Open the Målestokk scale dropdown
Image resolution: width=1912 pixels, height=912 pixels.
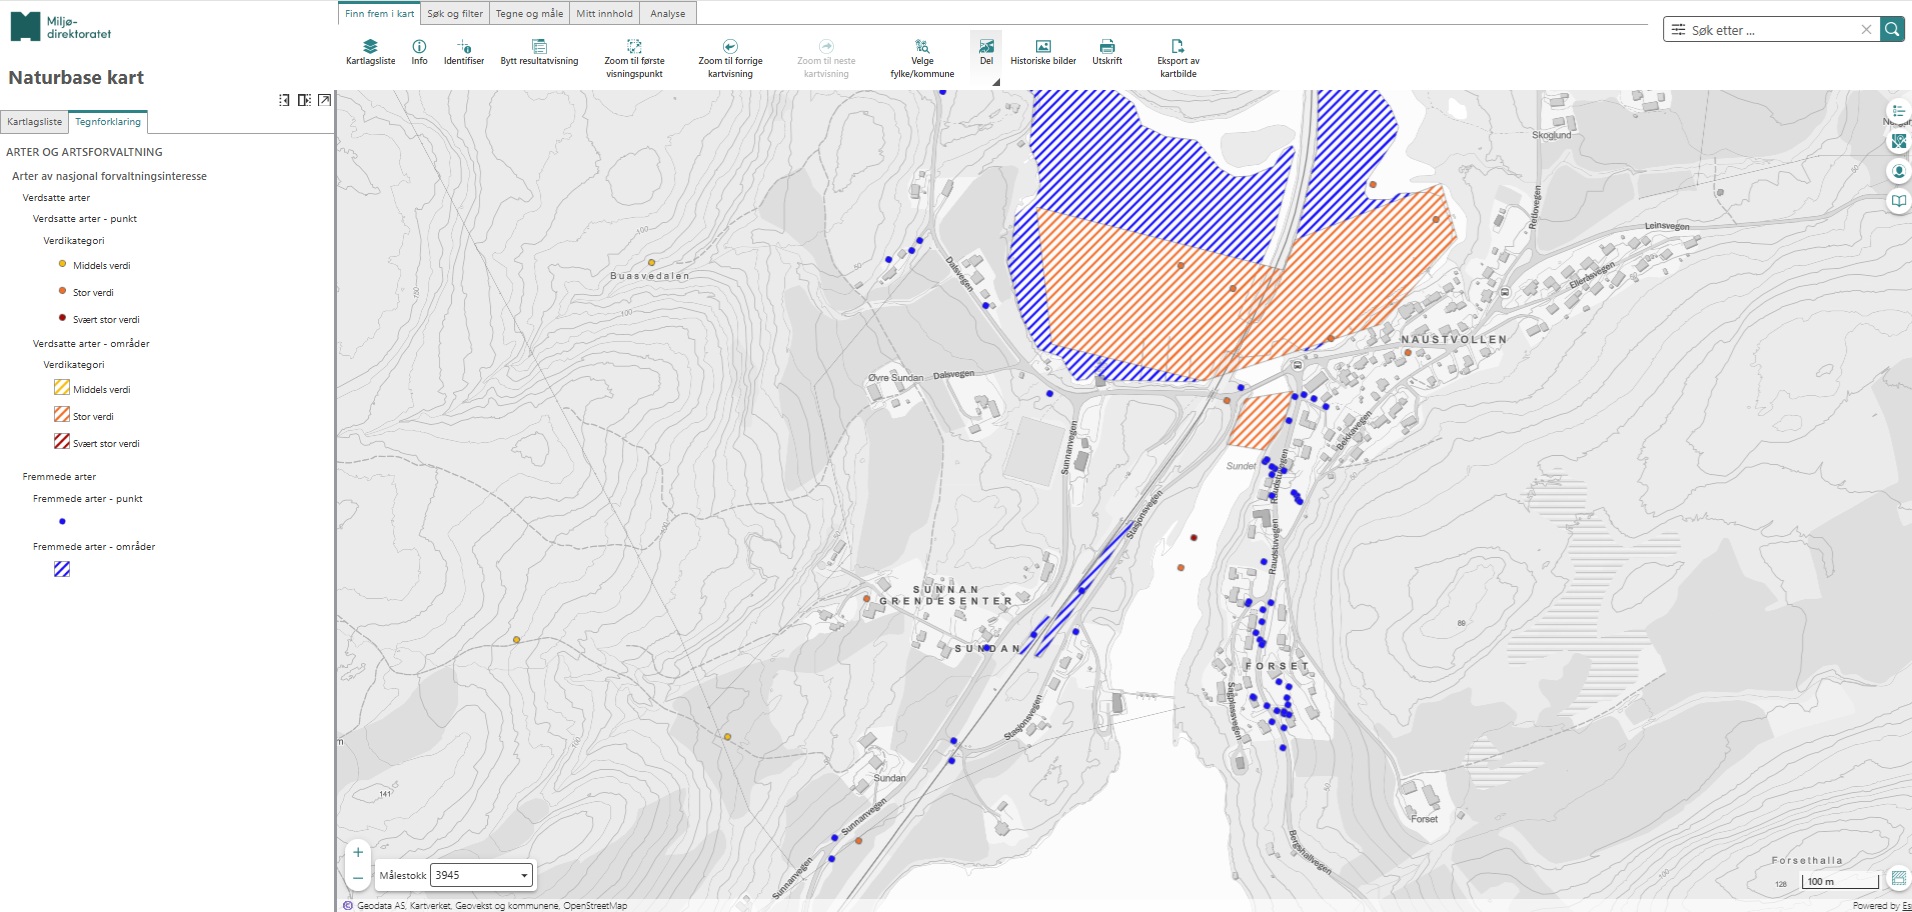point(482,875)
